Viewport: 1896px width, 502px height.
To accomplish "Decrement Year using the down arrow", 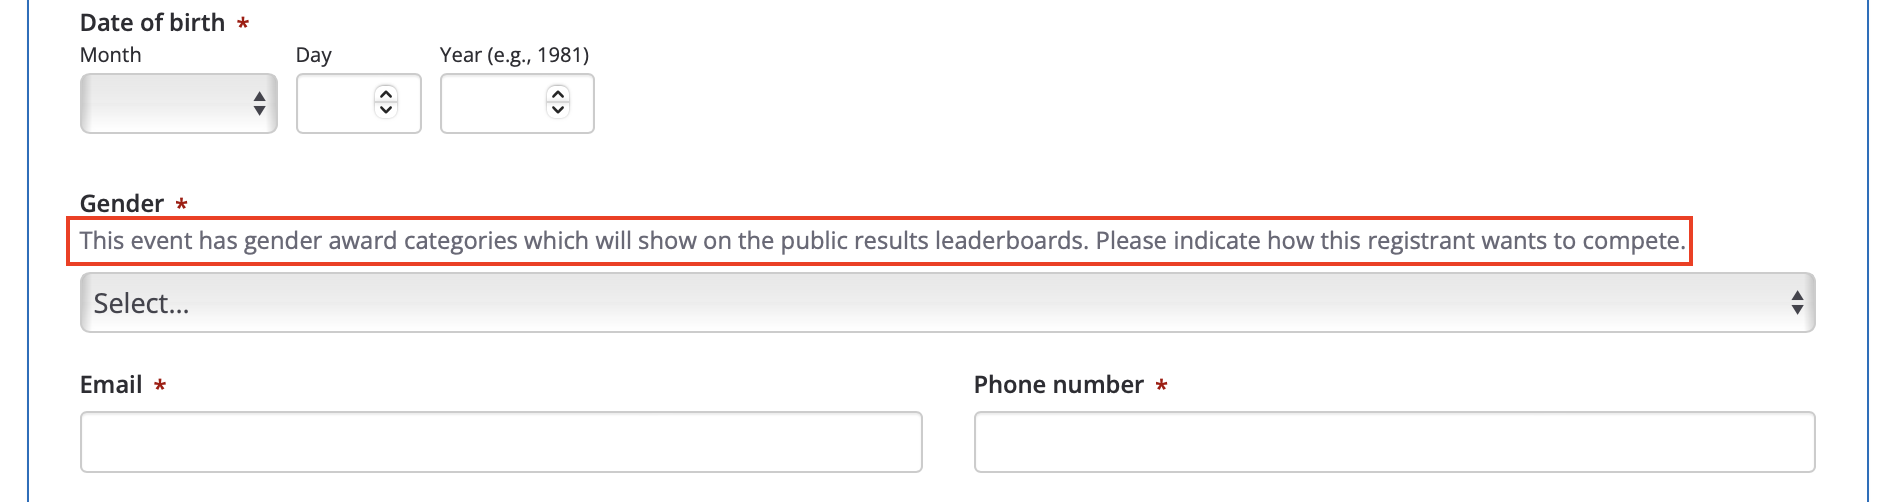I will (558, 110).
